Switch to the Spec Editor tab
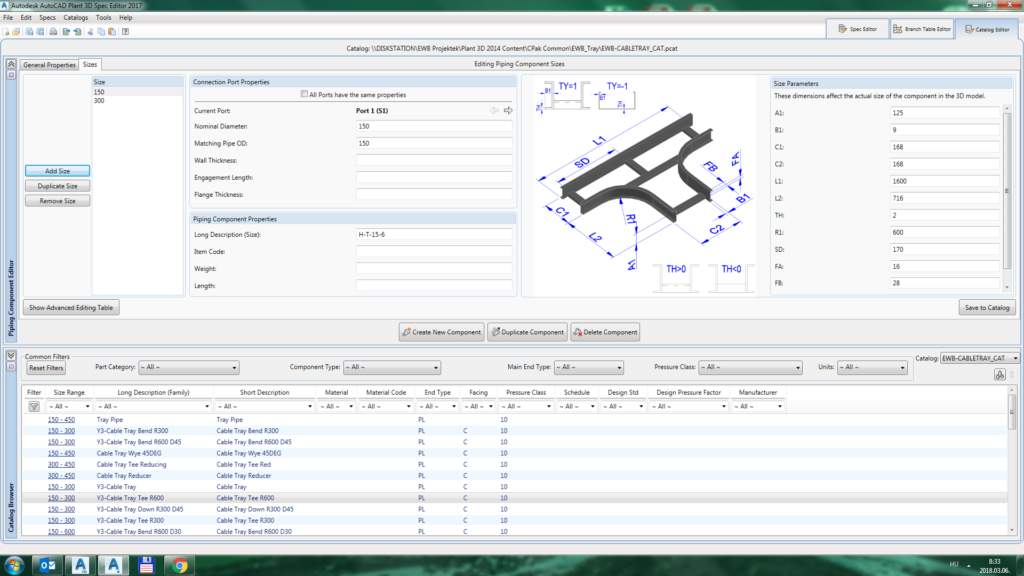 pyautogui.click(x=857, y=29)
